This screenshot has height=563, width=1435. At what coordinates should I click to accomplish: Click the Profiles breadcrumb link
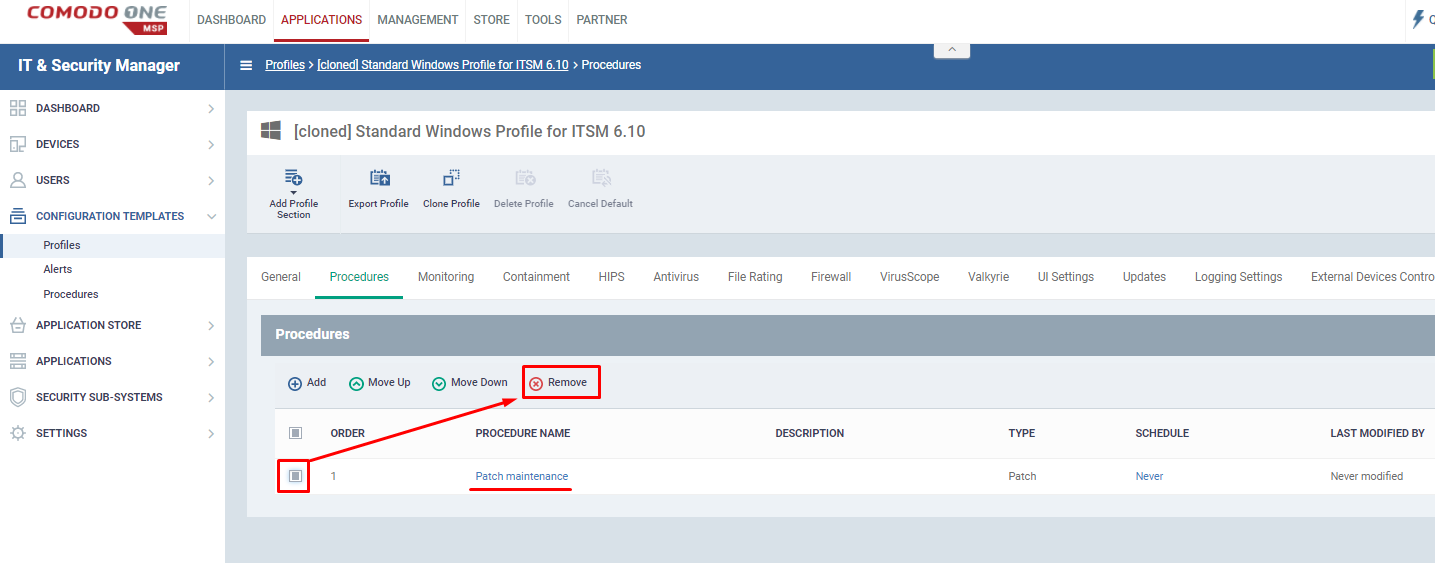[285, 65]
